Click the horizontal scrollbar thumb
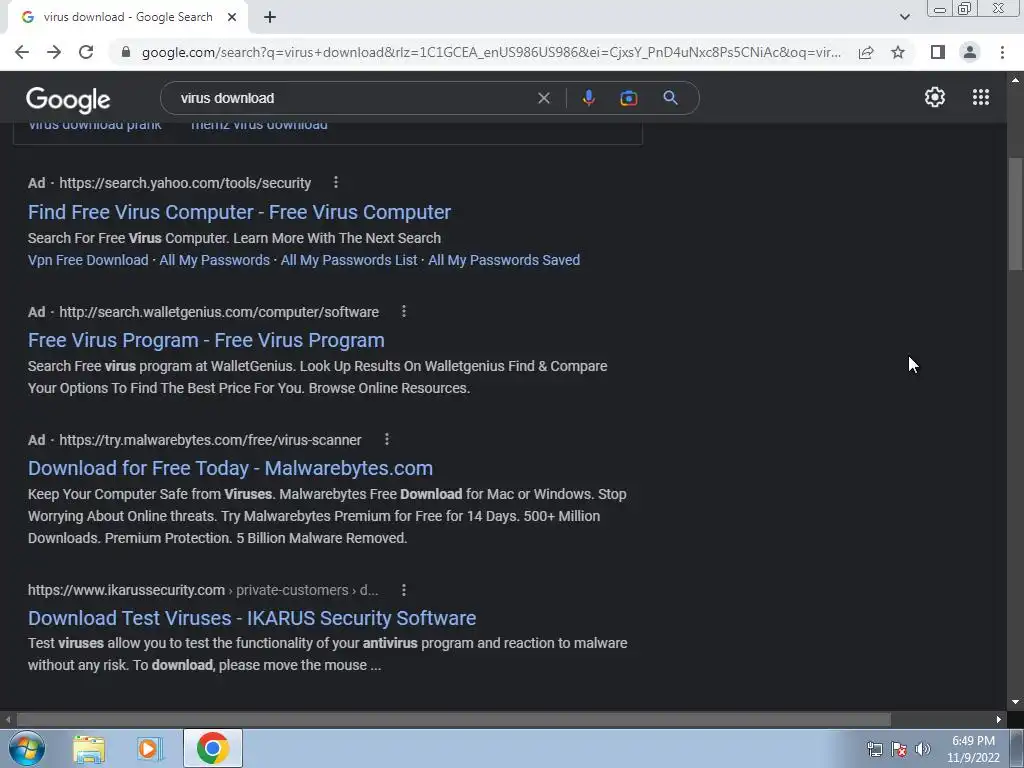Viewport: 1024px width, 768px height. [454, 720]
